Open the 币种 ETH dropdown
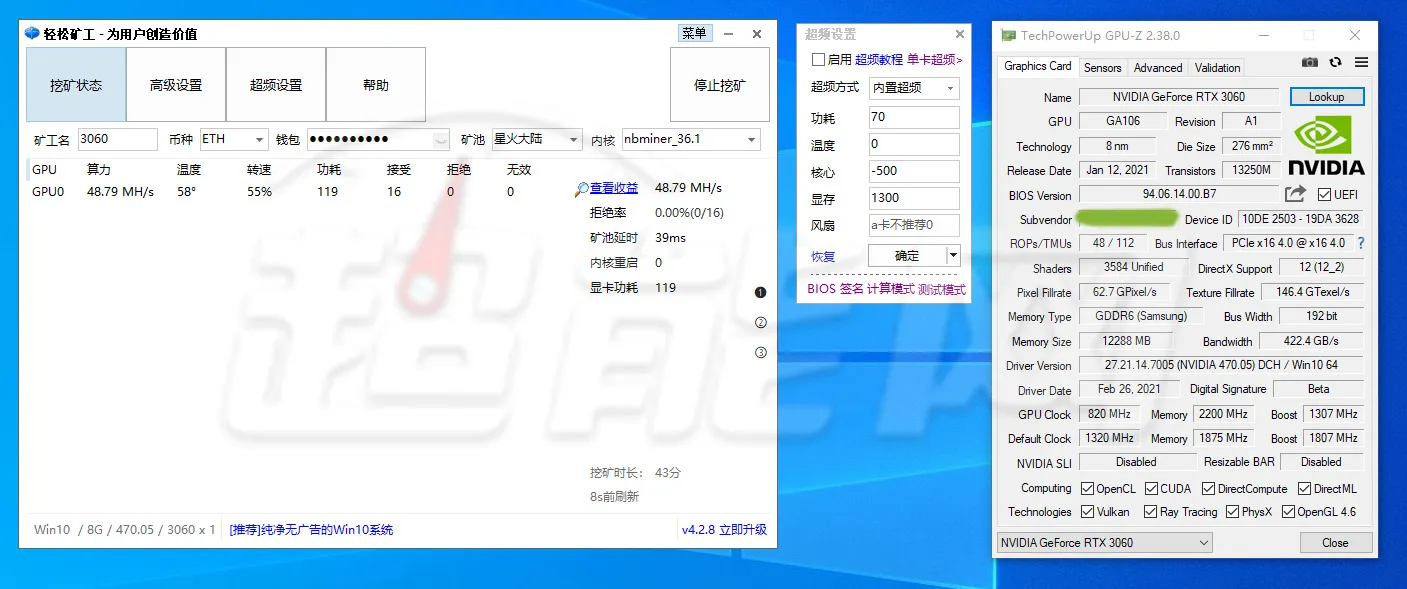 click(x=234, y=139)
